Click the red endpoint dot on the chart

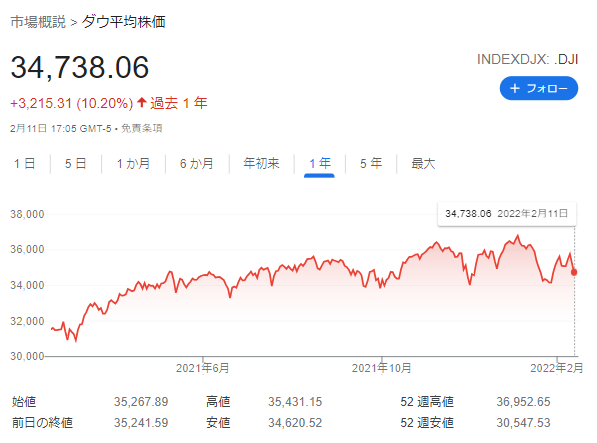coord(574,272)
